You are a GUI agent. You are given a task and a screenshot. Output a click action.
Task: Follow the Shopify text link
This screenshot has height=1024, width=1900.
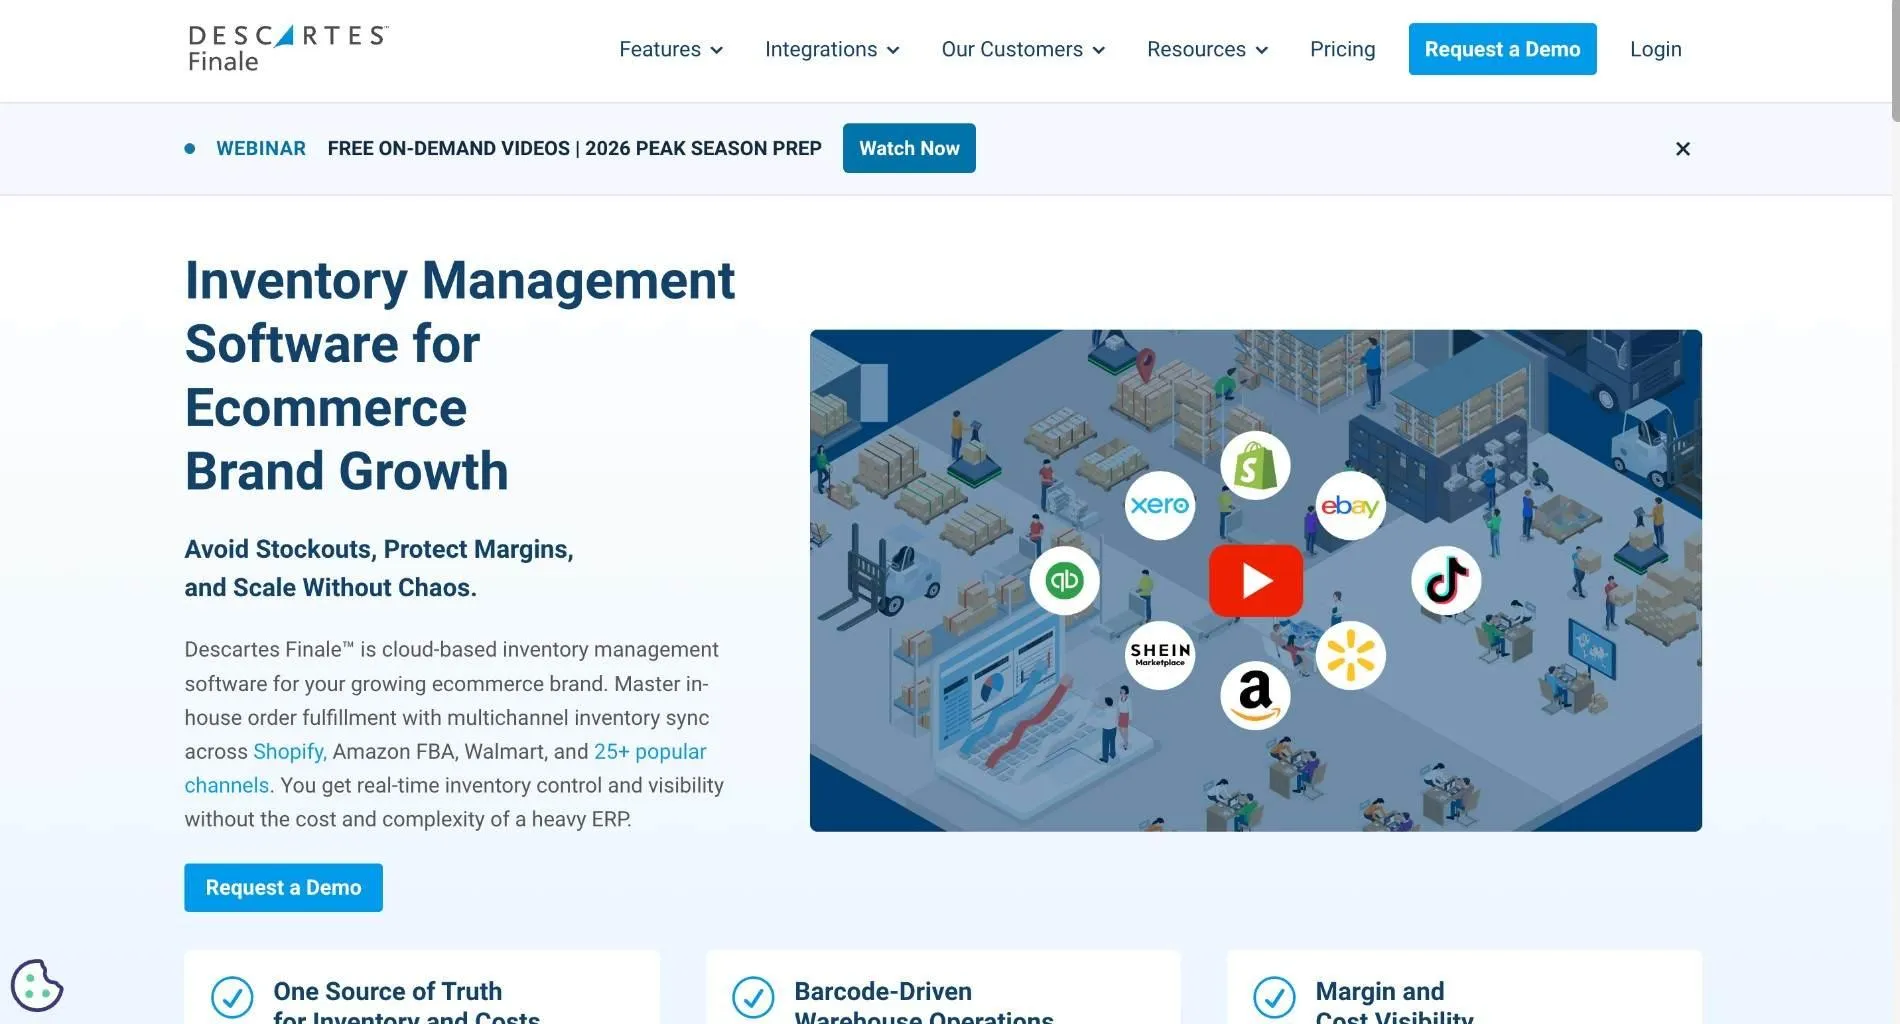(290, 751)
